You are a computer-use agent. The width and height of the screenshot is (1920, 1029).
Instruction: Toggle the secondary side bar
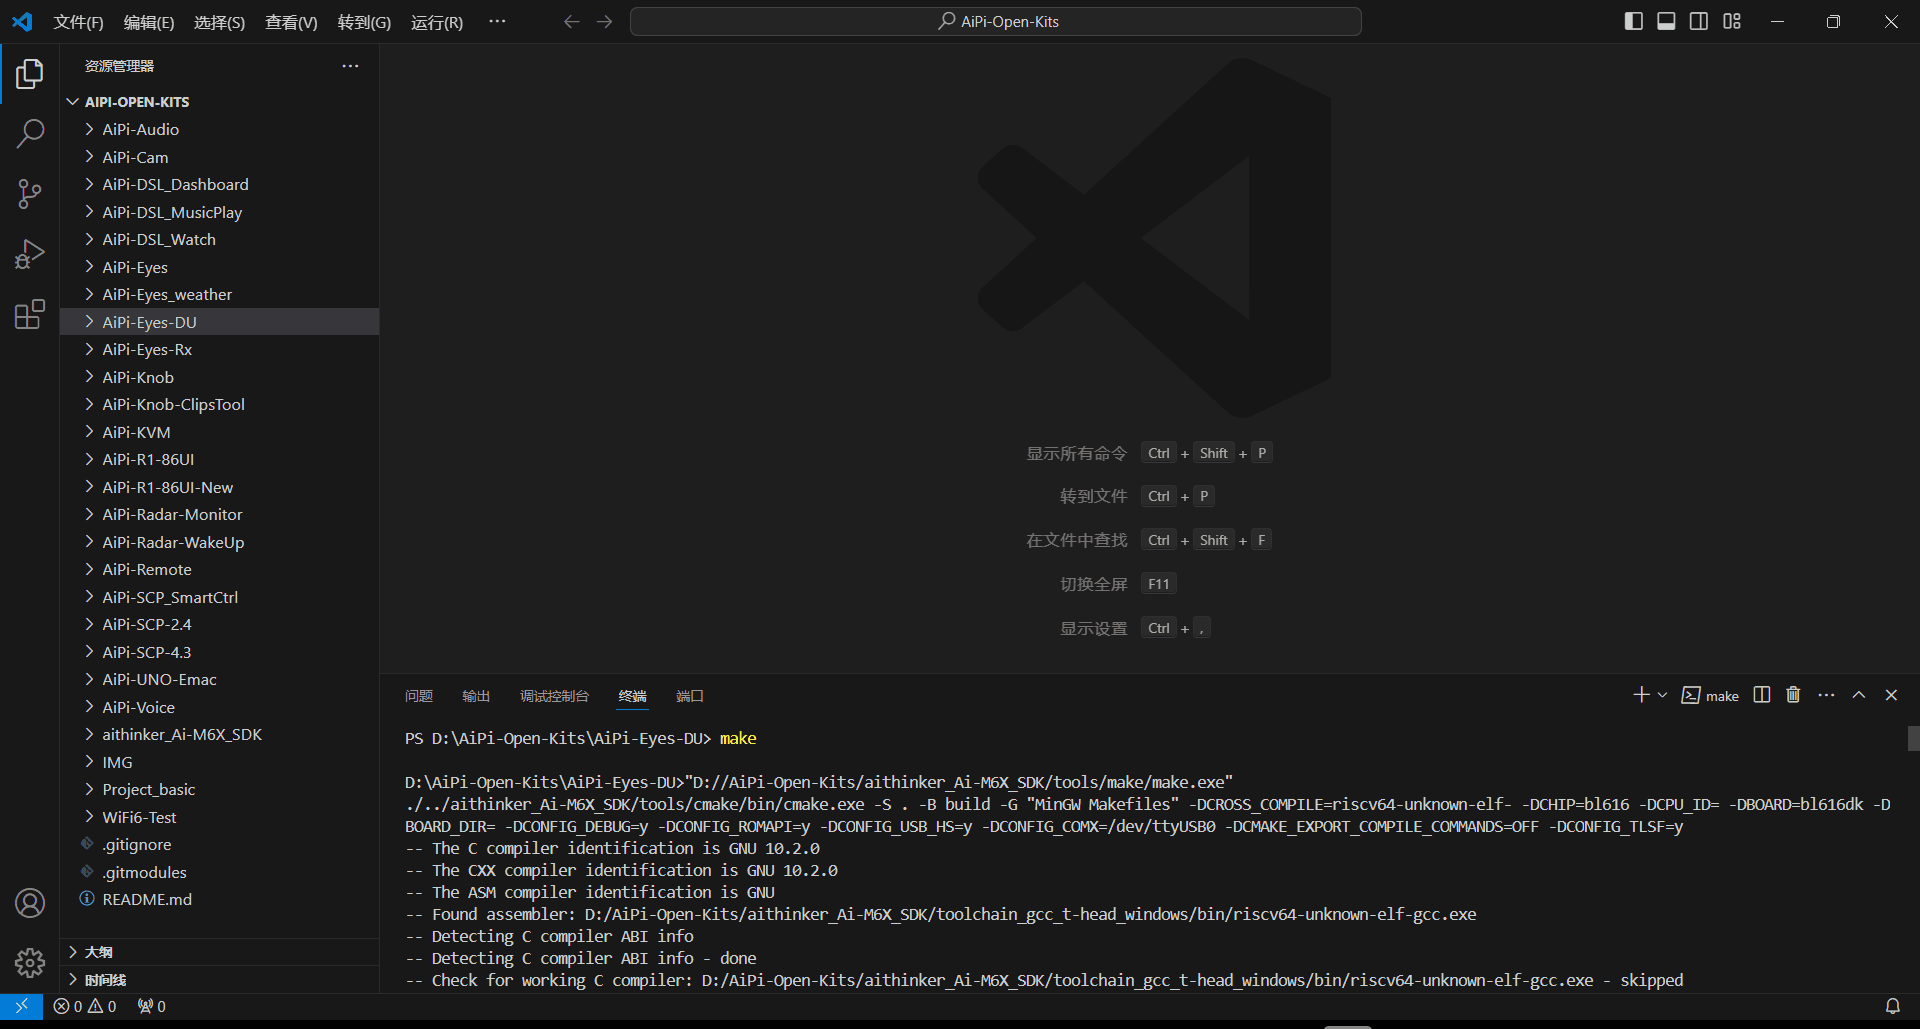click(x=1699, y=21)
